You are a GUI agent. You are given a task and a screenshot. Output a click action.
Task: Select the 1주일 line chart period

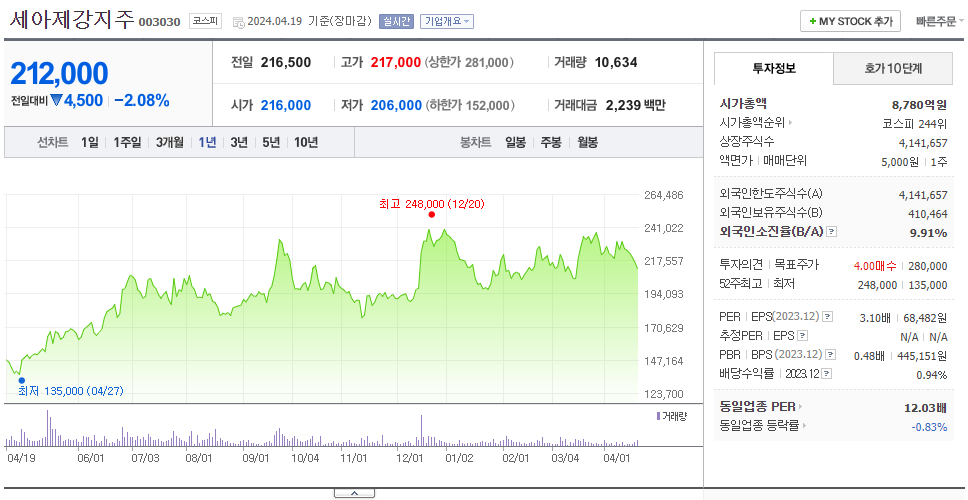point(127,143)
